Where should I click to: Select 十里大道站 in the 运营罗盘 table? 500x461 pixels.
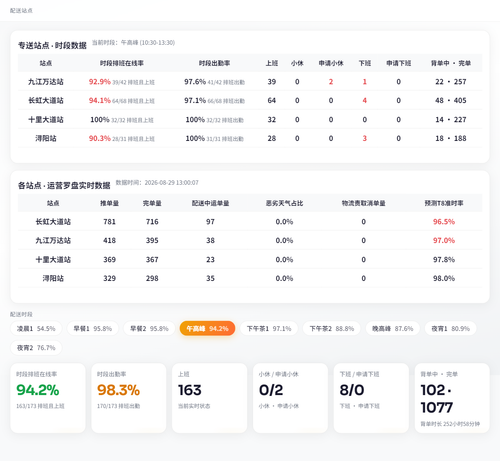[53, 259]
